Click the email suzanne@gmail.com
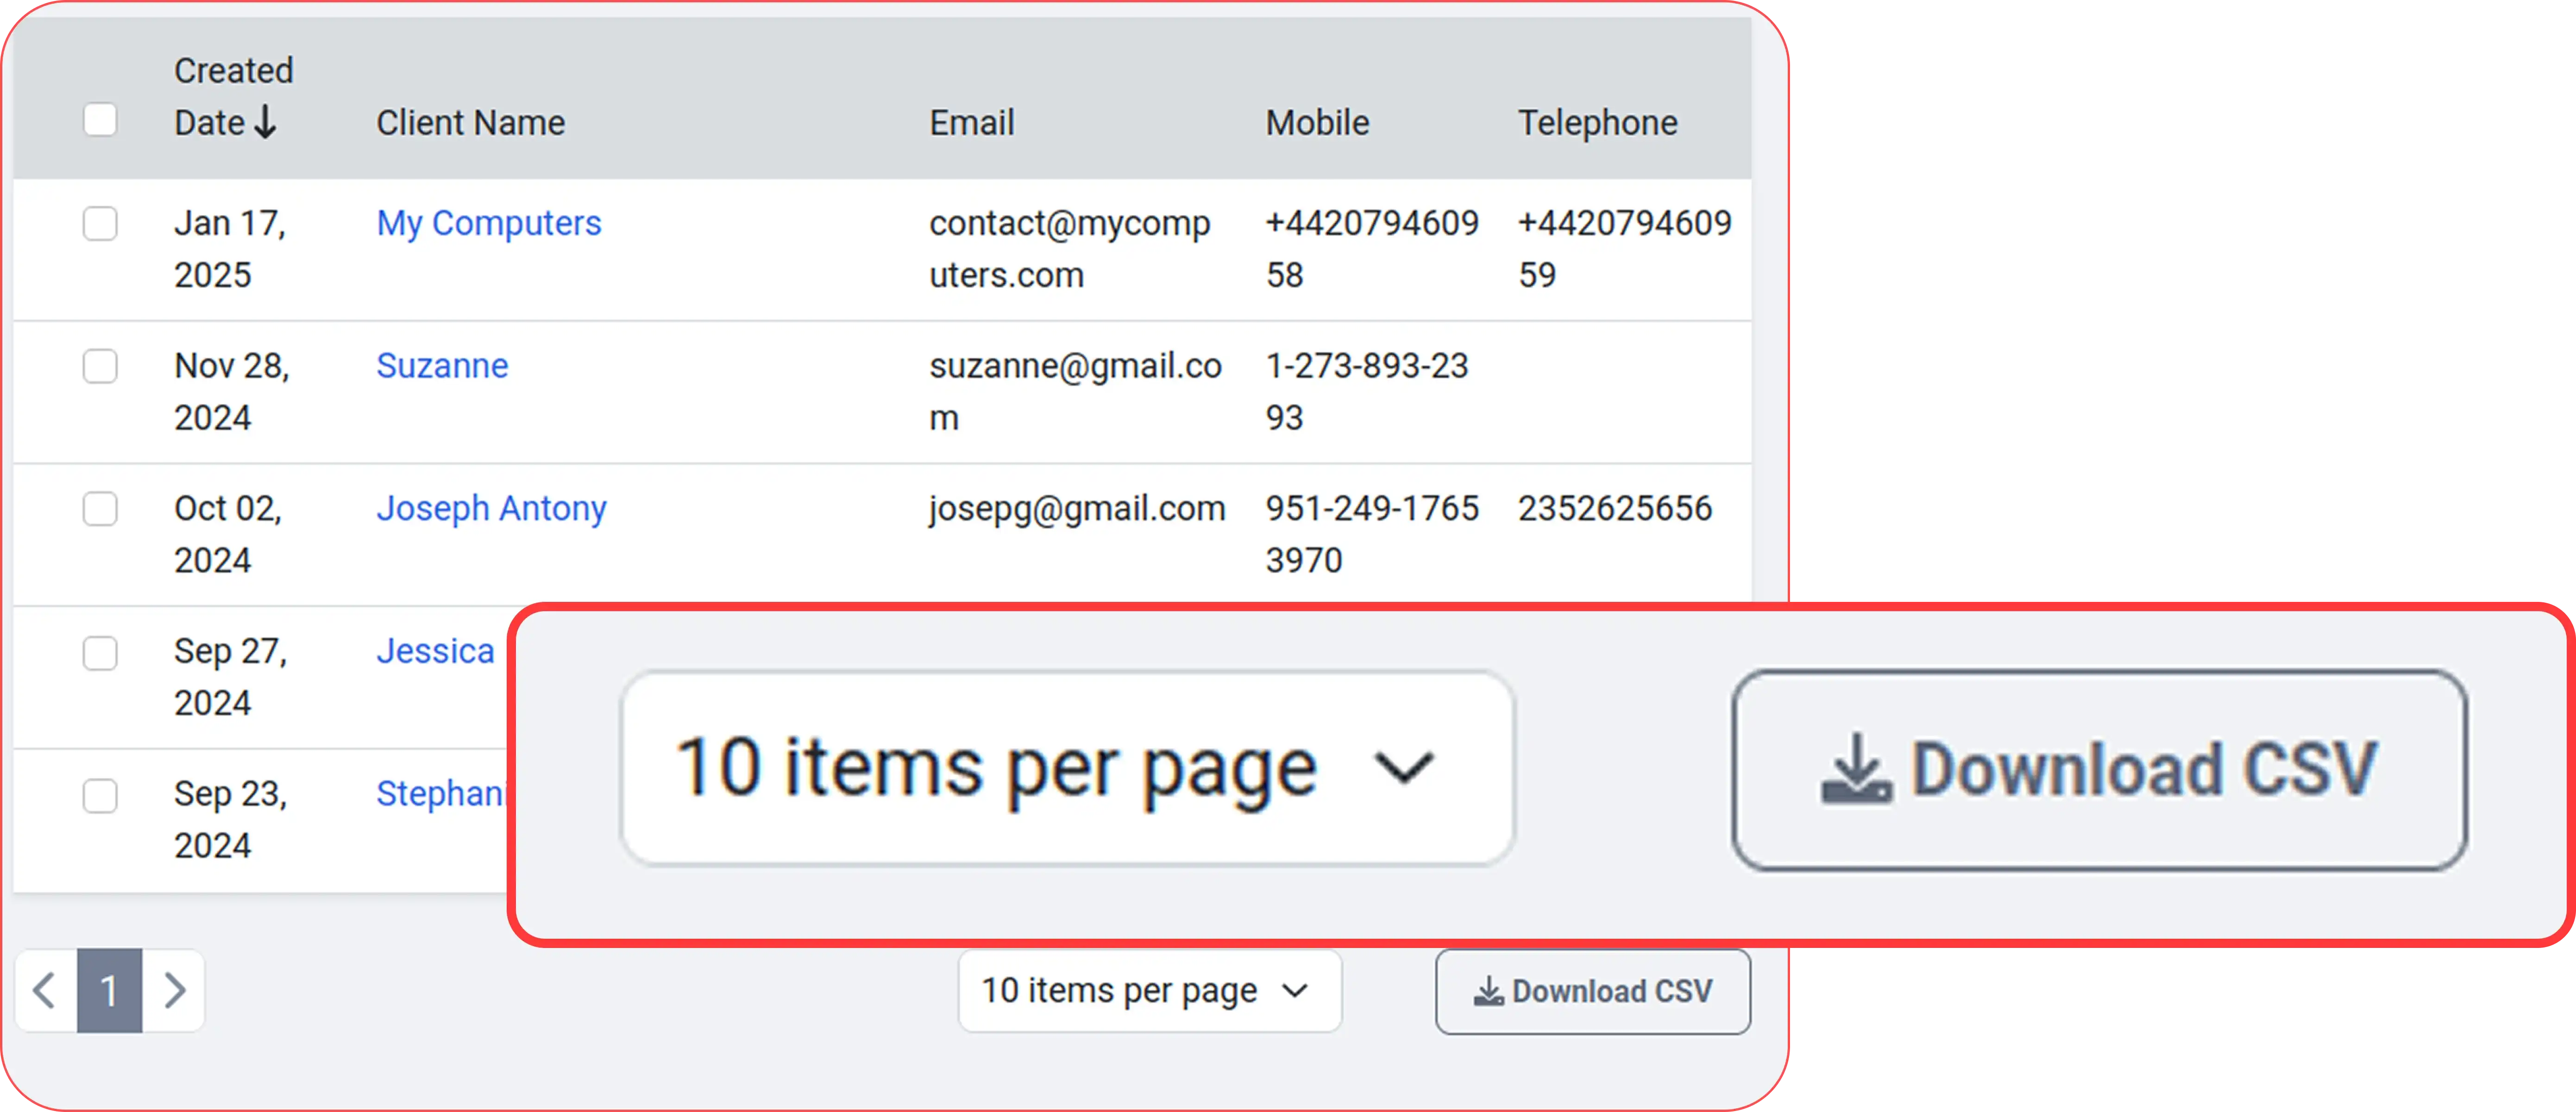Screen dimensions: 2576x1112 tap(1075, 392)
